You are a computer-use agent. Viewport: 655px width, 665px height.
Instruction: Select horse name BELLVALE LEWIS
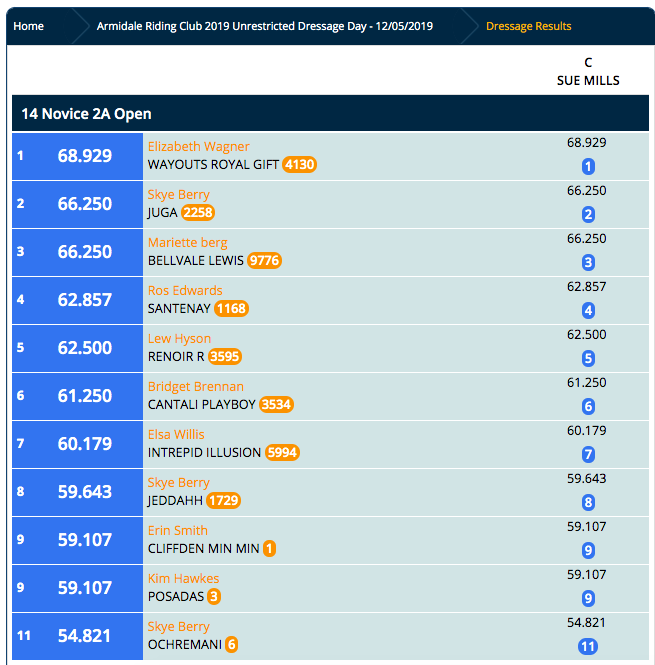coord(196,260)
